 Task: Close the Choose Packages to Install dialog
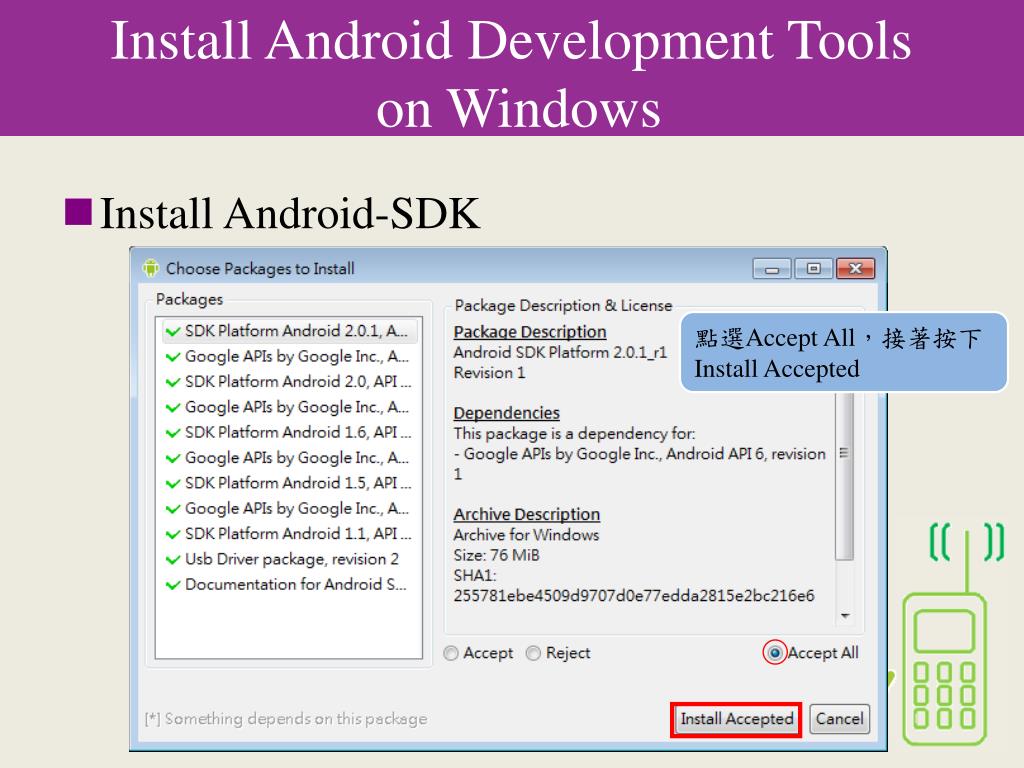point(856,269)
